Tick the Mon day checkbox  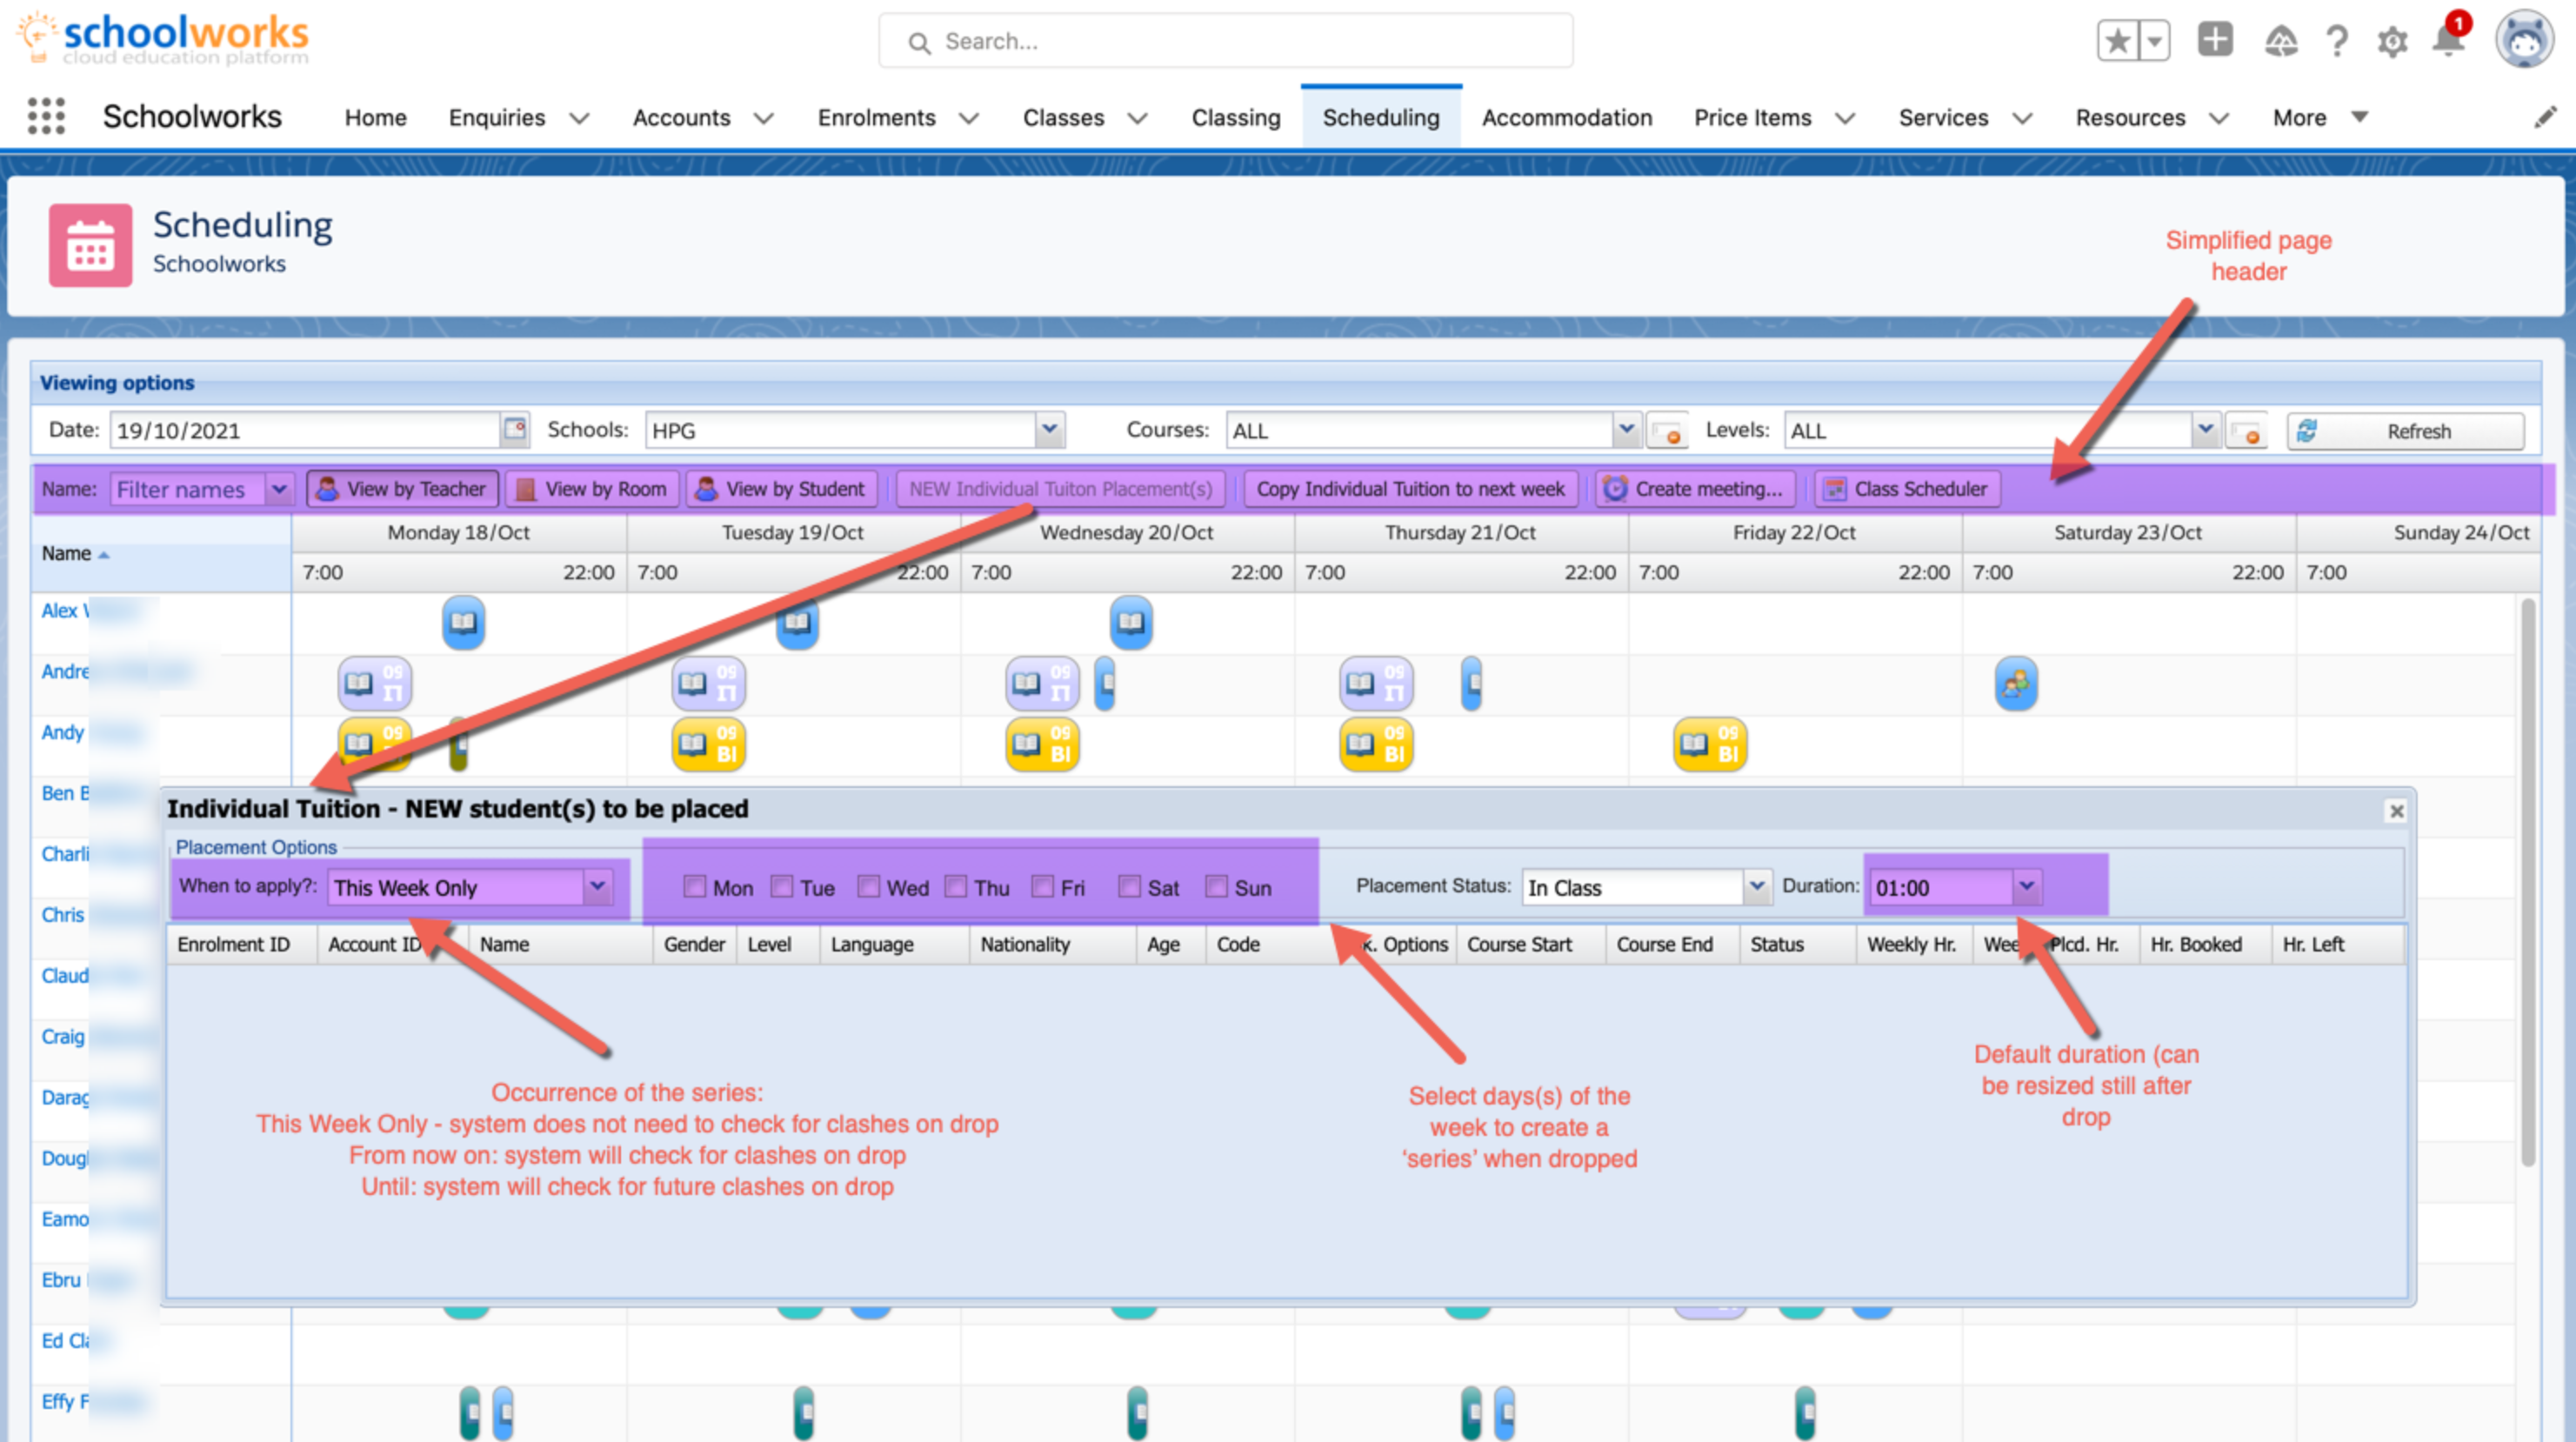(x=694, y=887)
